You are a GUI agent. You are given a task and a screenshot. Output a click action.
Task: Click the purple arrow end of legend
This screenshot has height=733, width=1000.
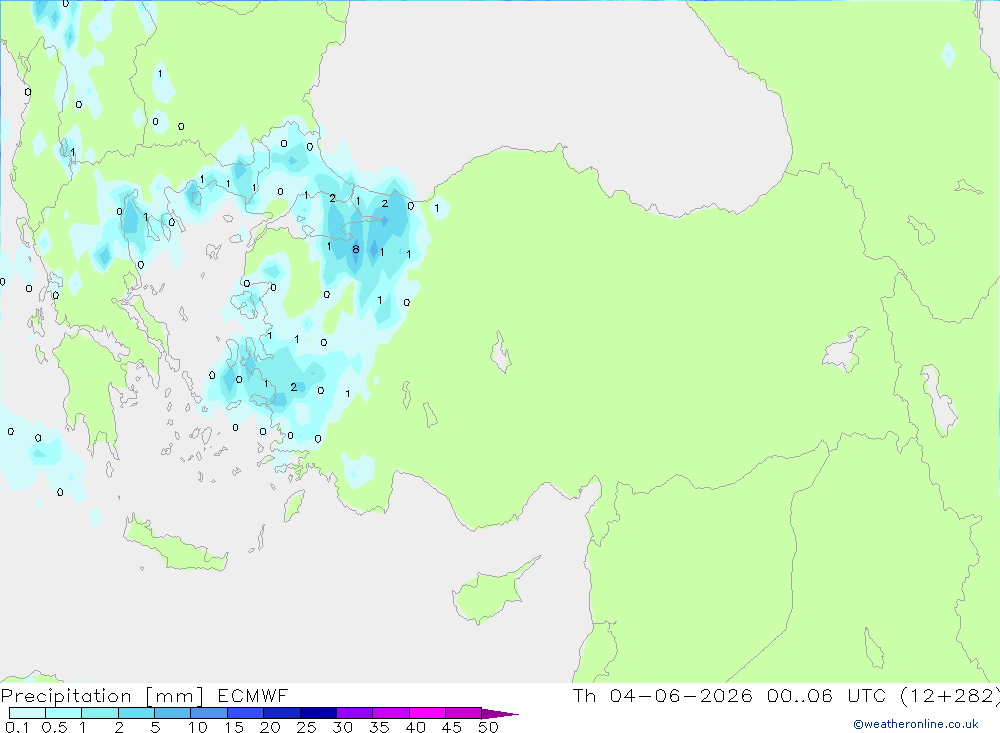click(x=500, y=714)
